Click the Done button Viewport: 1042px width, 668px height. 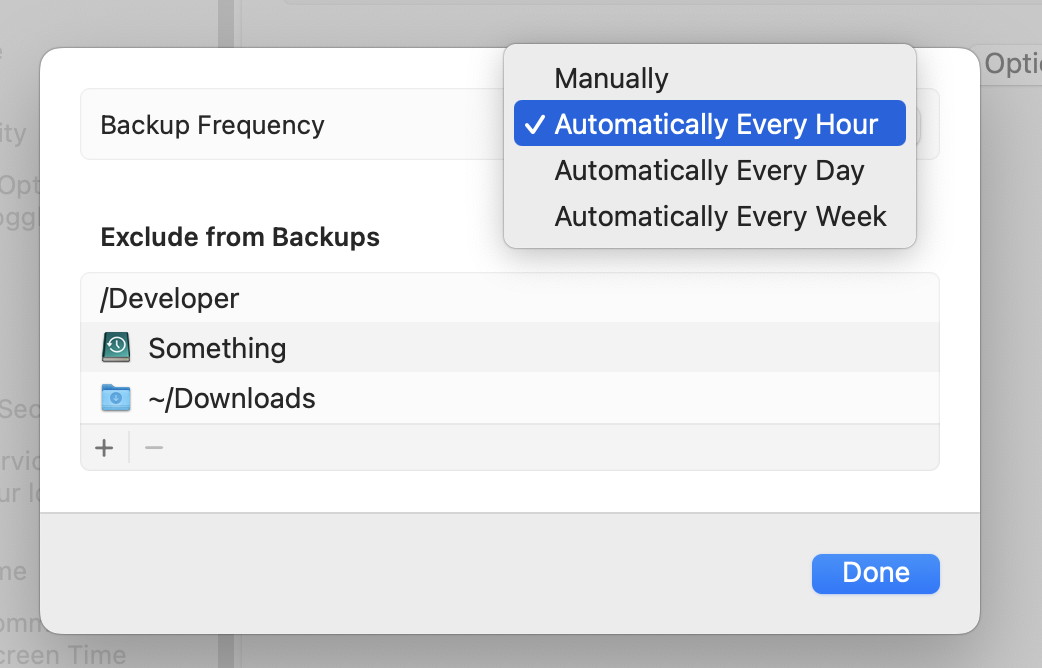[x=875, y=573]
